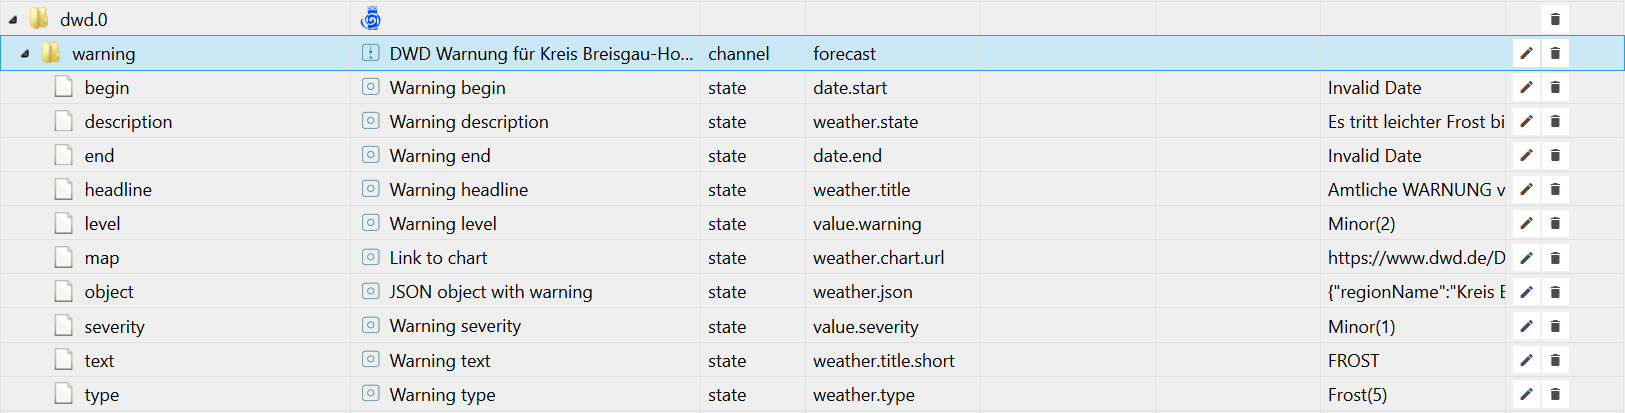Edit the type state
The image size is (1625, 413).
(1527, 394)
